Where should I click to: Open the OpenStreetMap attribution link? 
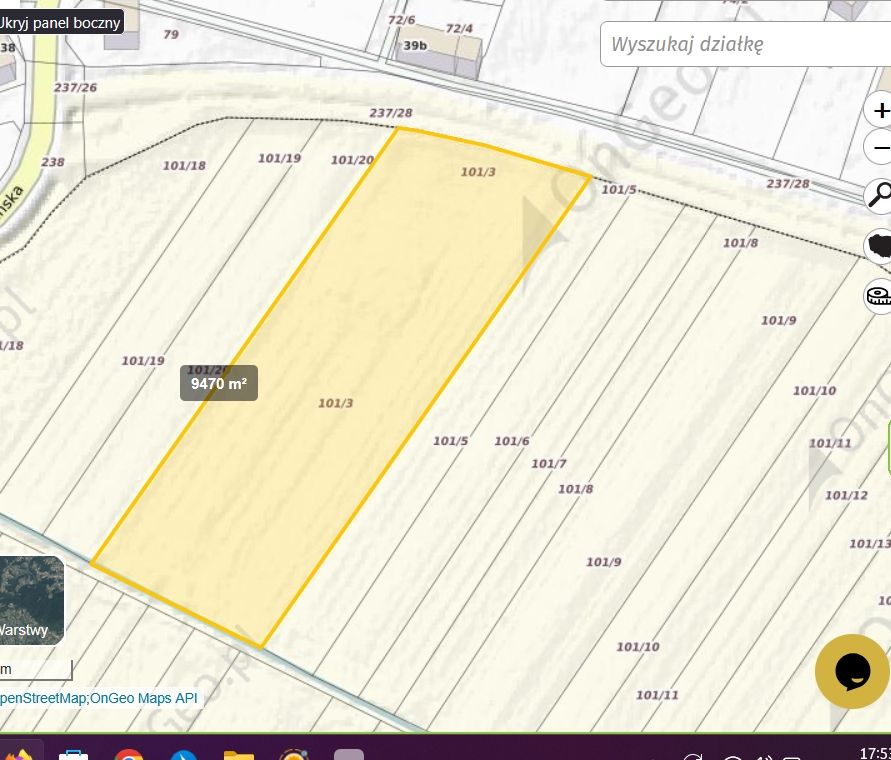point(43,698)
